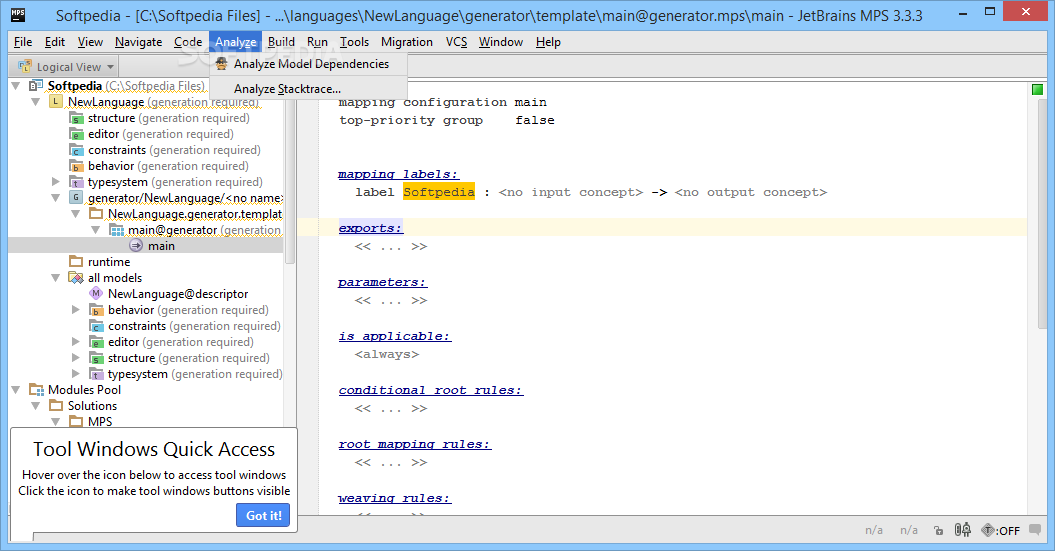This screenshot has height=551, width=1055.
Task: Click the structure aspect icon under NewLanguage
Action: click(x=77, y=118)
